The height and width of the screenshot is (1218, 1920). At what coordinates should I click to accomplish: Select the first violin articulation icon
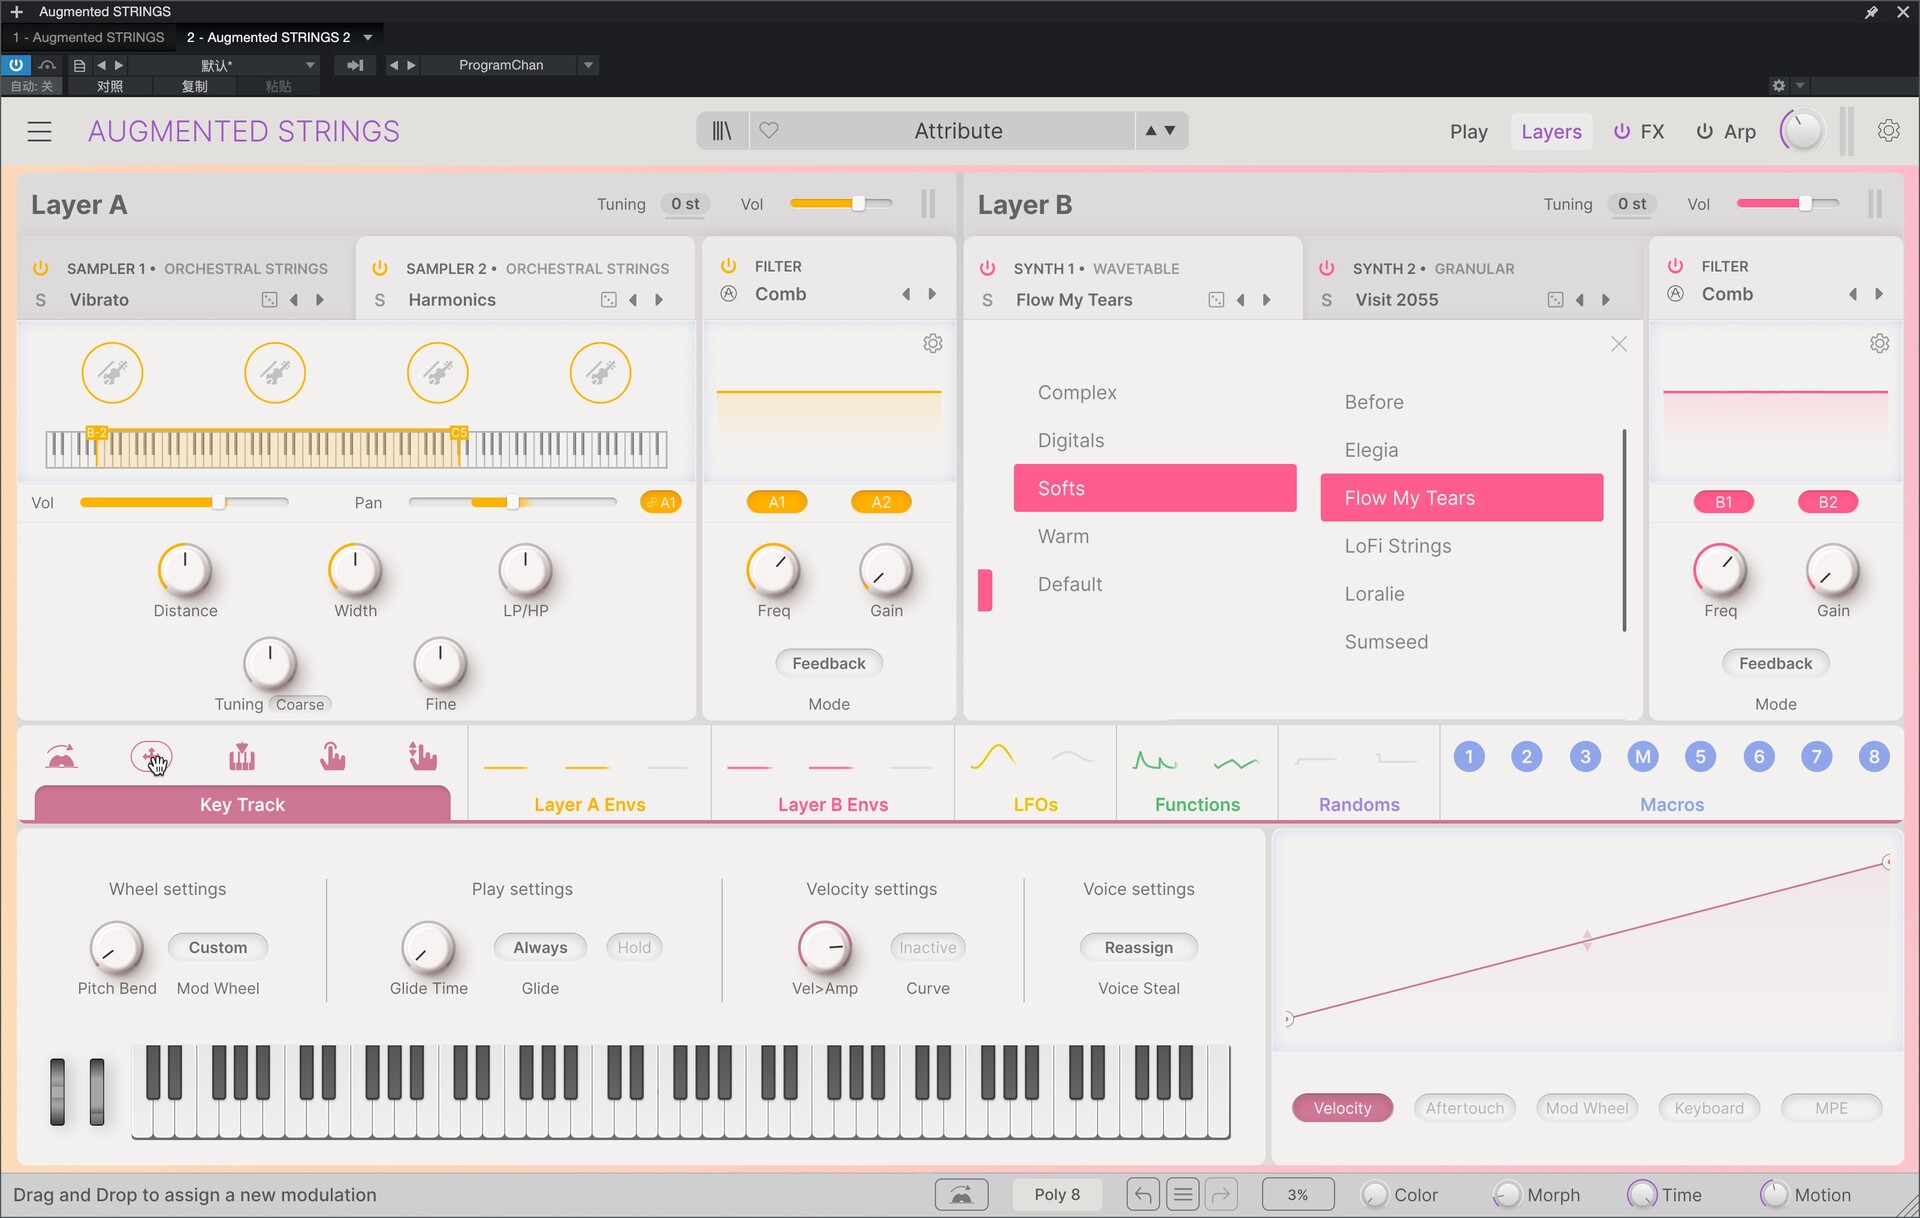[x=112, y=373]
